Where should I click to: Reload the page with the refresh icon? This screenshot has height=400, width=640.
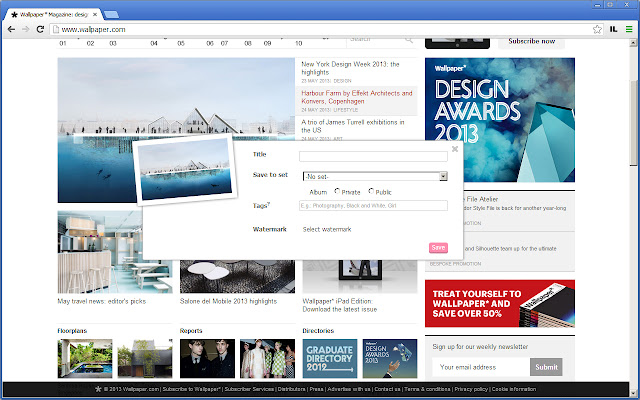[x=40, y=29]
